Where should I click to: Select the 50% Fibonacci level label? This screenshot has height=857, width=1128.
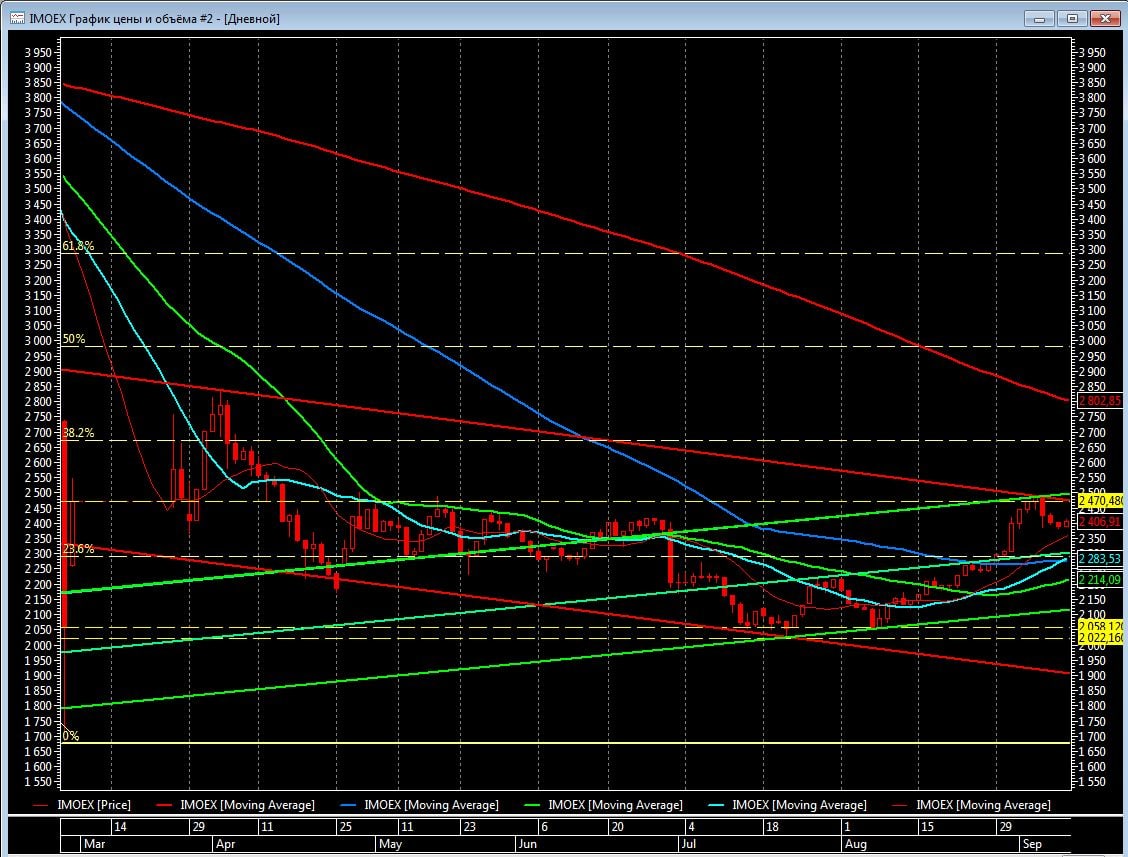[x=74, y=339]
